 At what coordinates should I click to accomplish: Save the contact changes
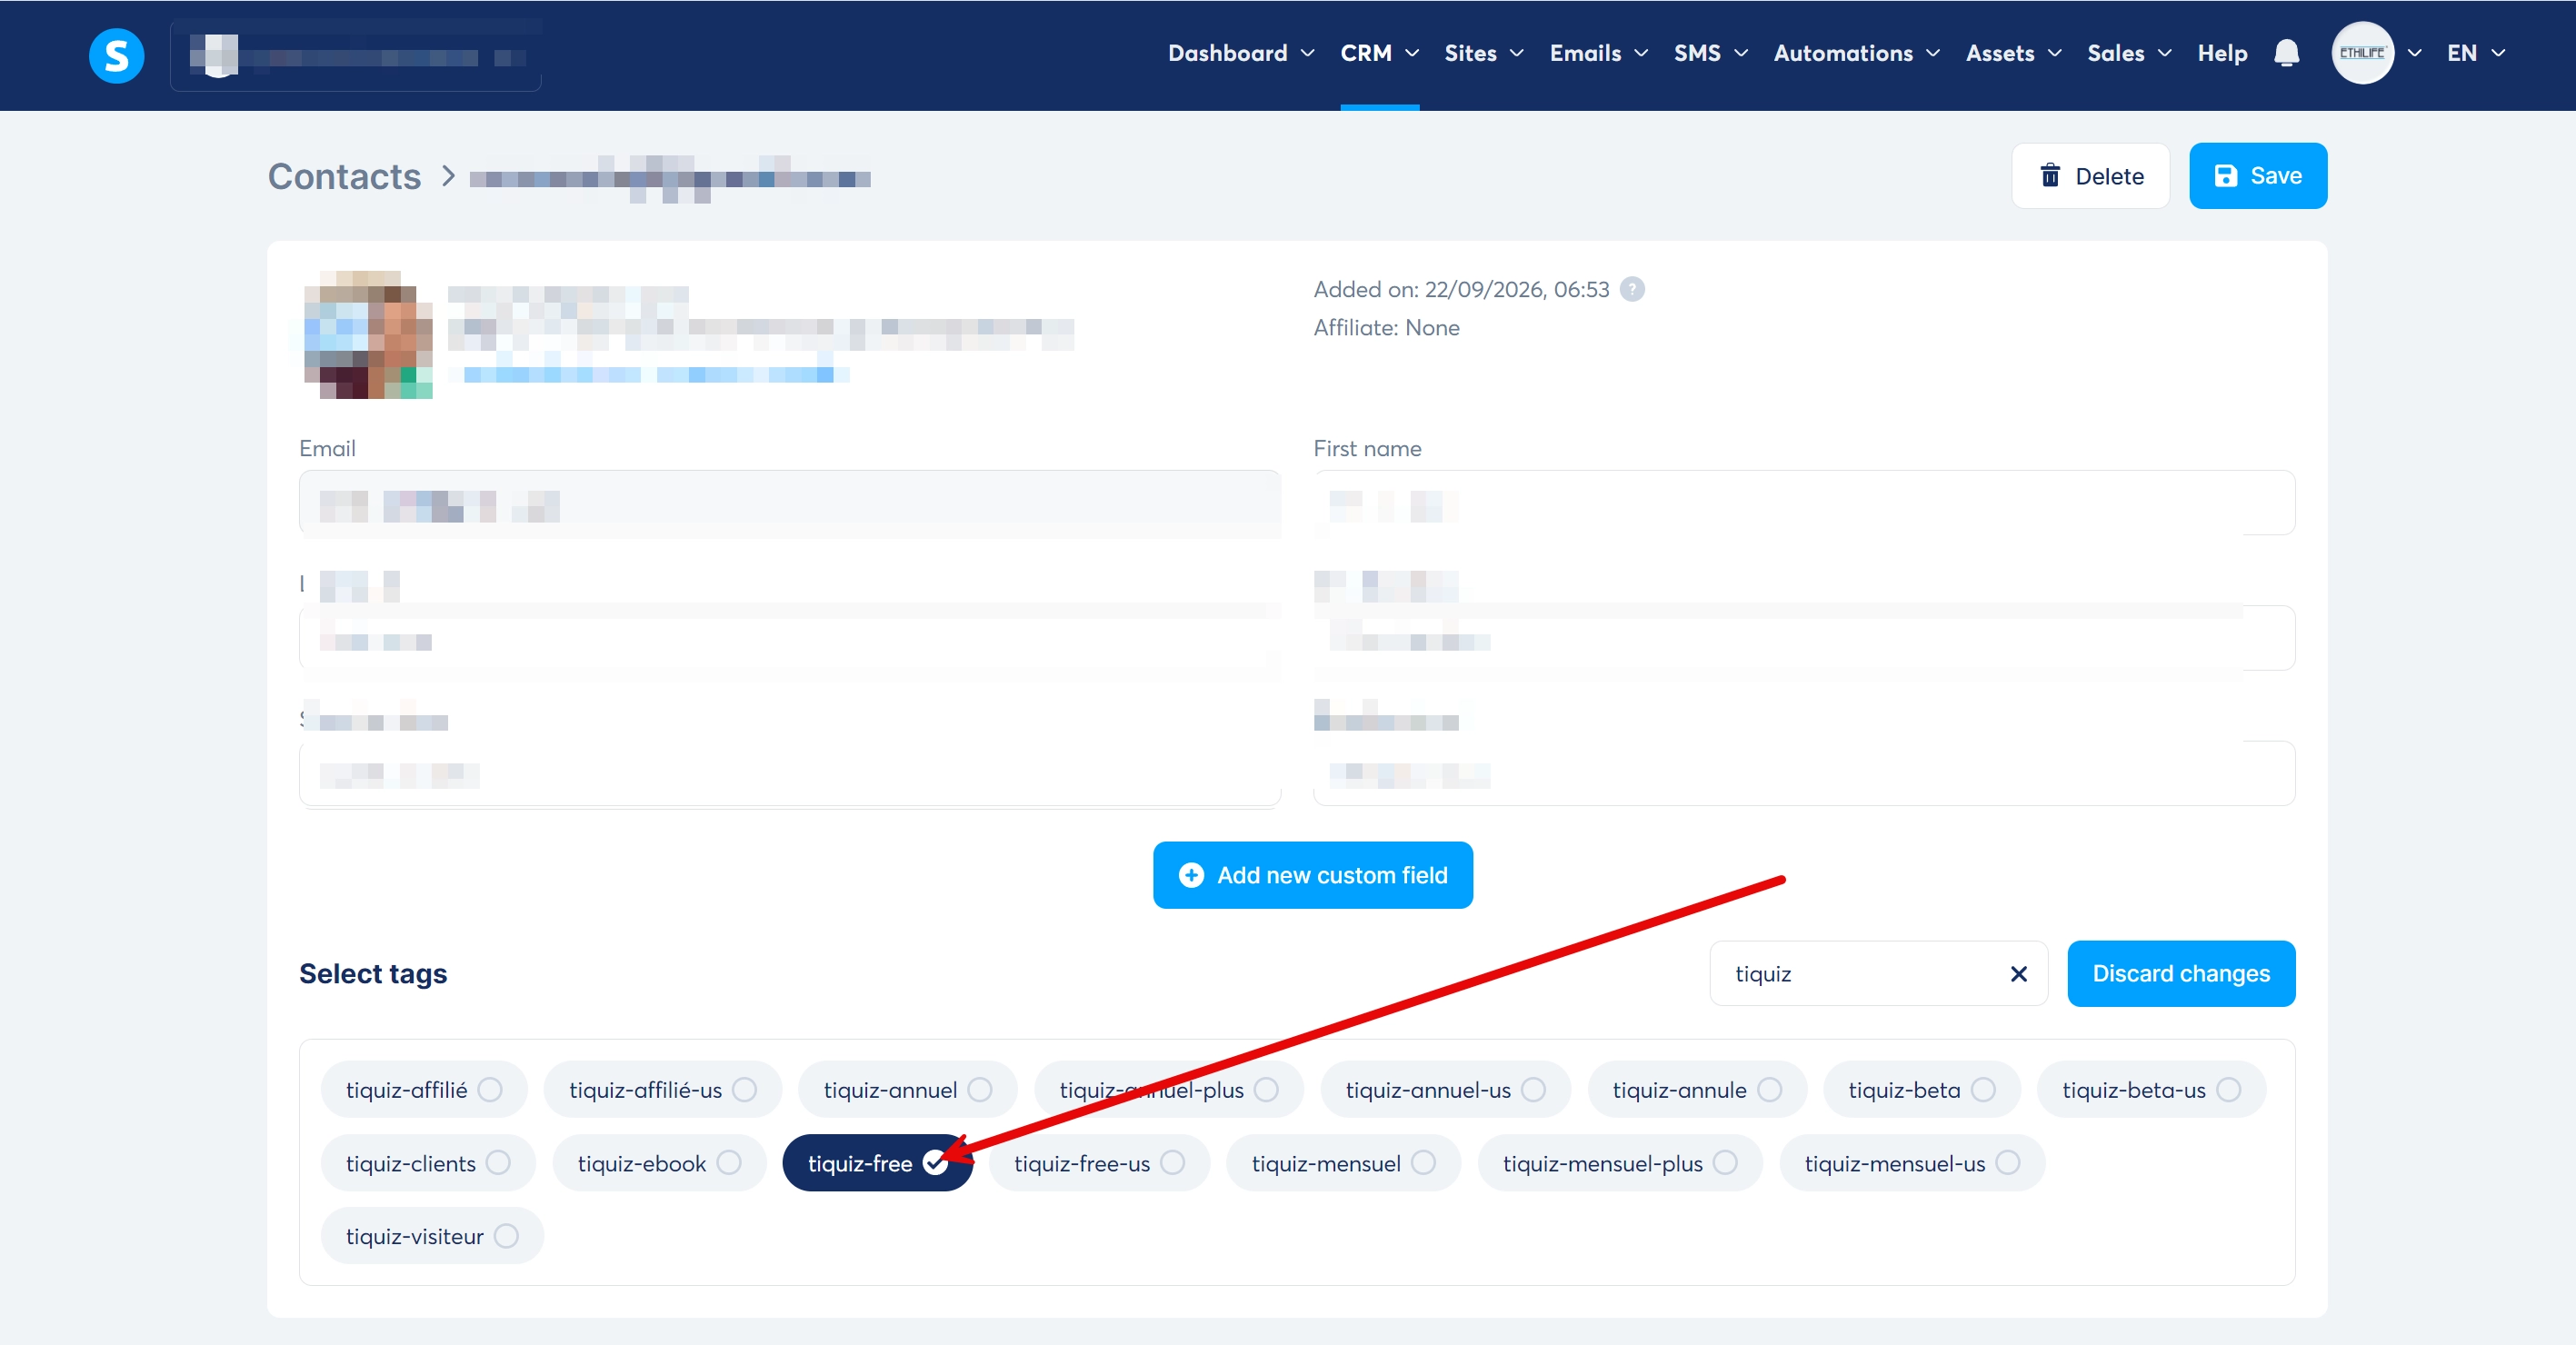(2257, 176)
